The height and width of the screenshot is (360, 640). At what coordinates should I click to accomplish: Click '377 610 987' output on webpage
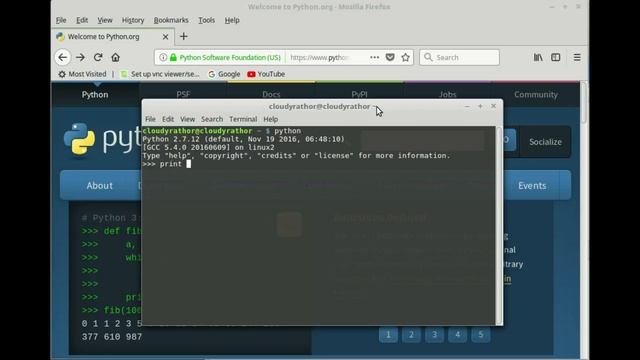[112, 337]
